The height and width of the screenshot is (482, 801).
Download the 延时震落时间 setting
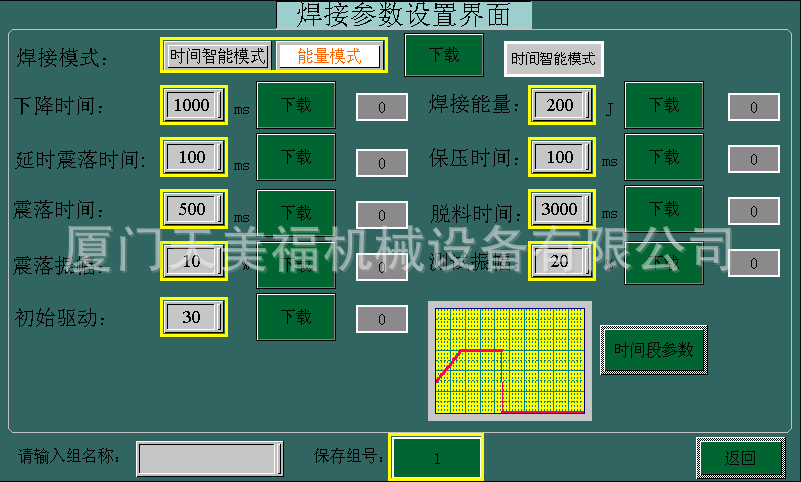point(296,157)
